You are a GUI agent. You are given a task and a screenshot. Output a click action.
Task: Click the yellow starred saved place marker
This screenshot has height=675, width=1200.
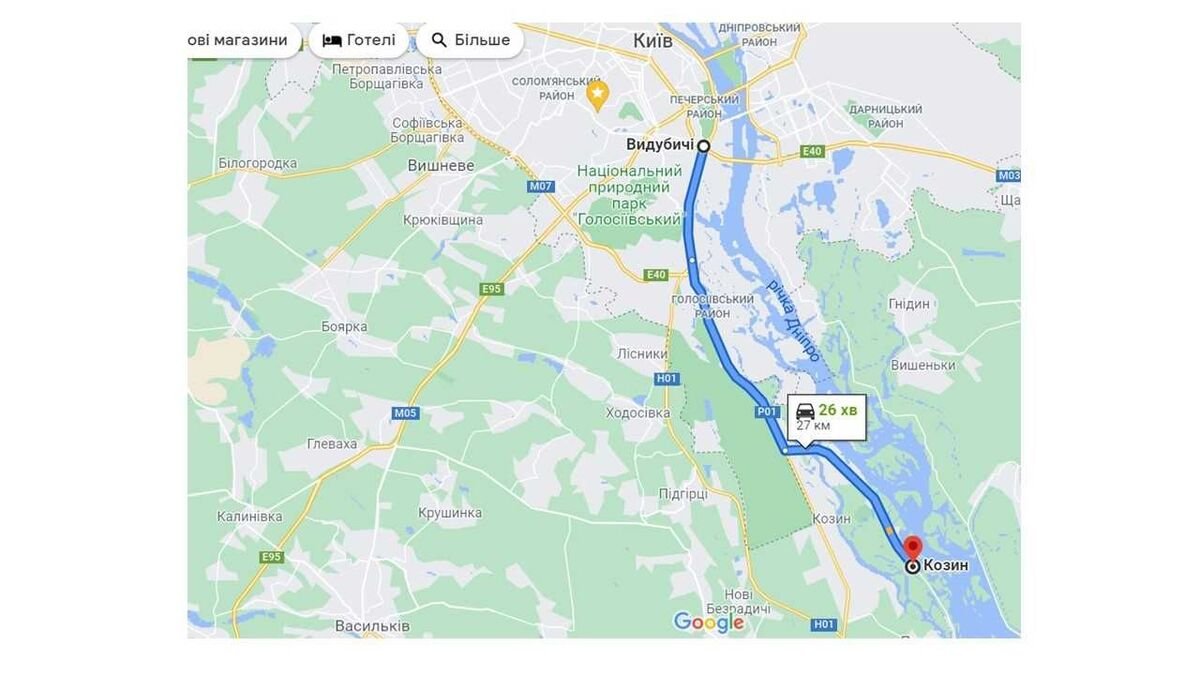598,96
